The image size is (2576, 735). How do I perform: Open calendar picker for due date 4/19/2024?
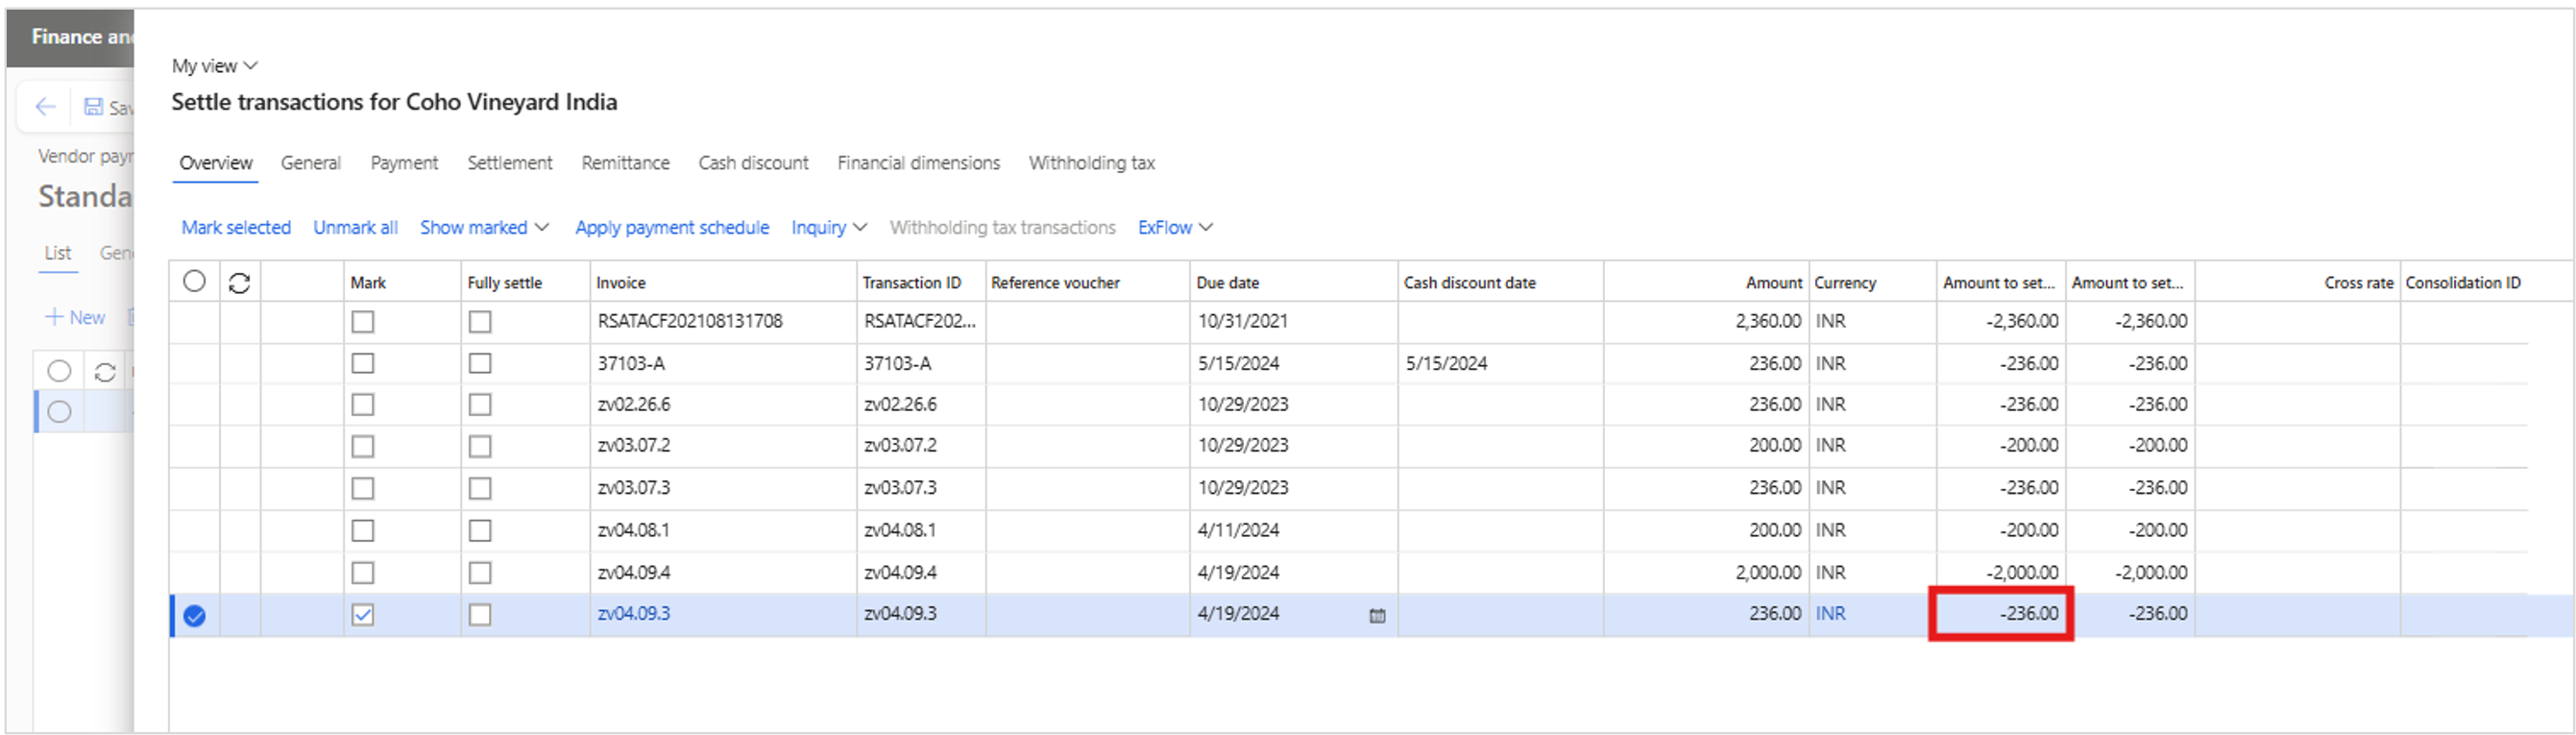(1377, 616)
